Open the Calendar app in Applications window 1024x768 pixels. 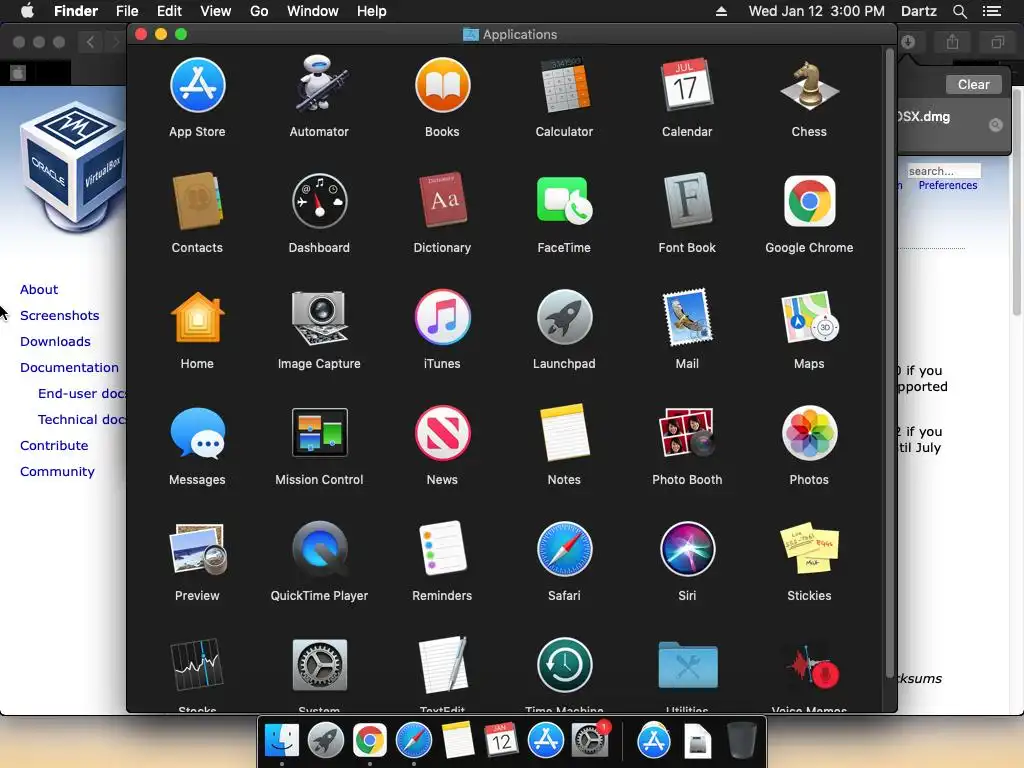[x=687, y=86]
